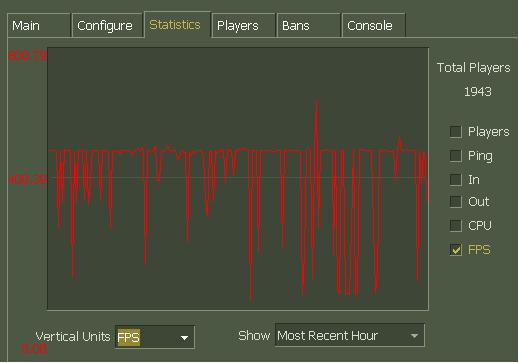Open the Configure tab
Screen dimensions: 519x363
(107, 25)
